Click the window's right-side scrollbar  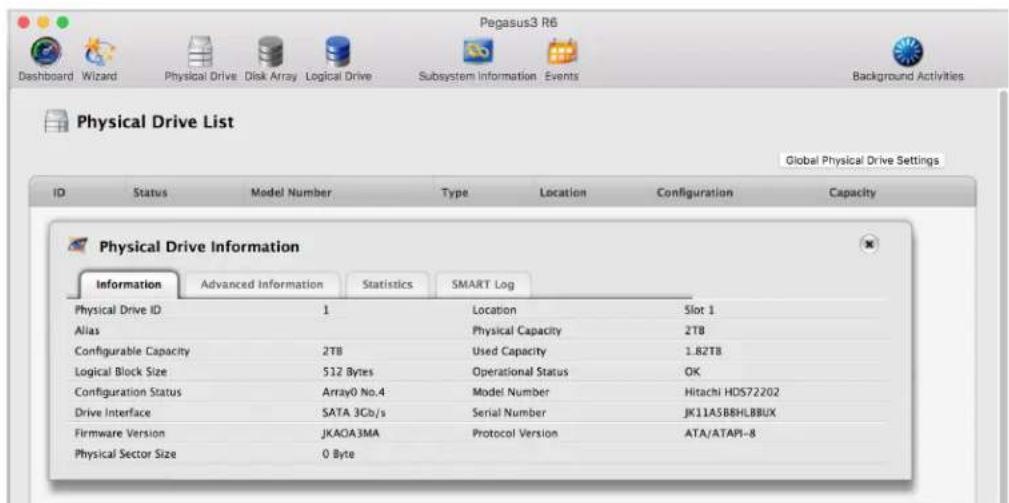[1003, 296]
